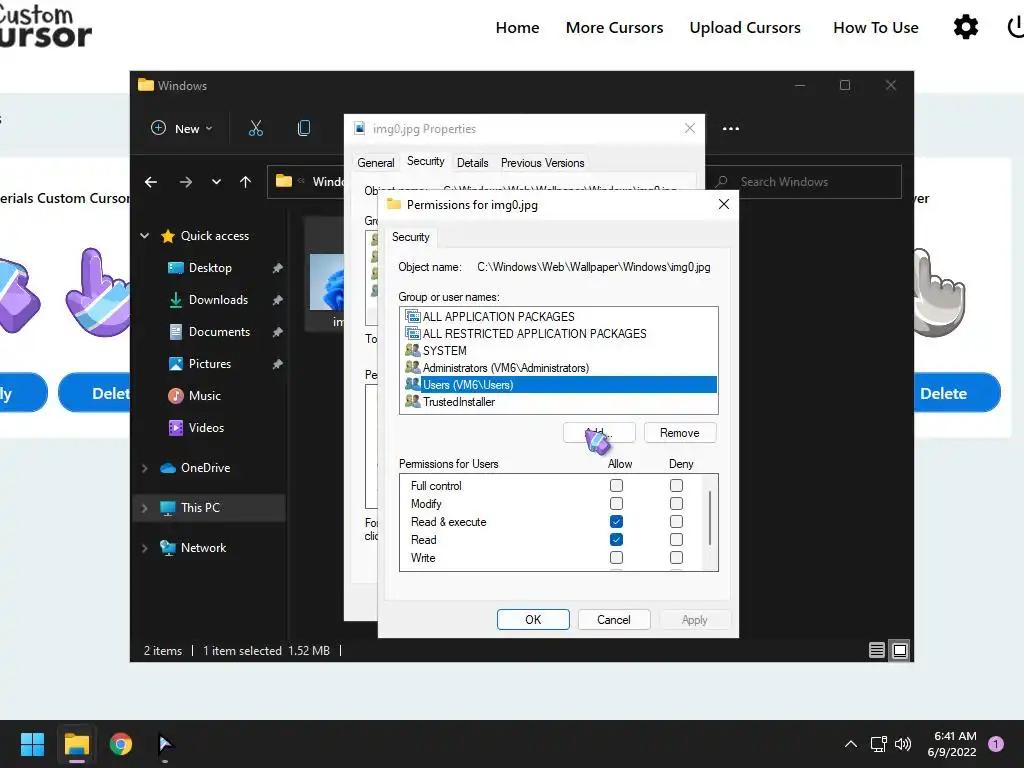Go up one folder level with Up arrow
Screen dimensions: 1024x768
(245, 182)
